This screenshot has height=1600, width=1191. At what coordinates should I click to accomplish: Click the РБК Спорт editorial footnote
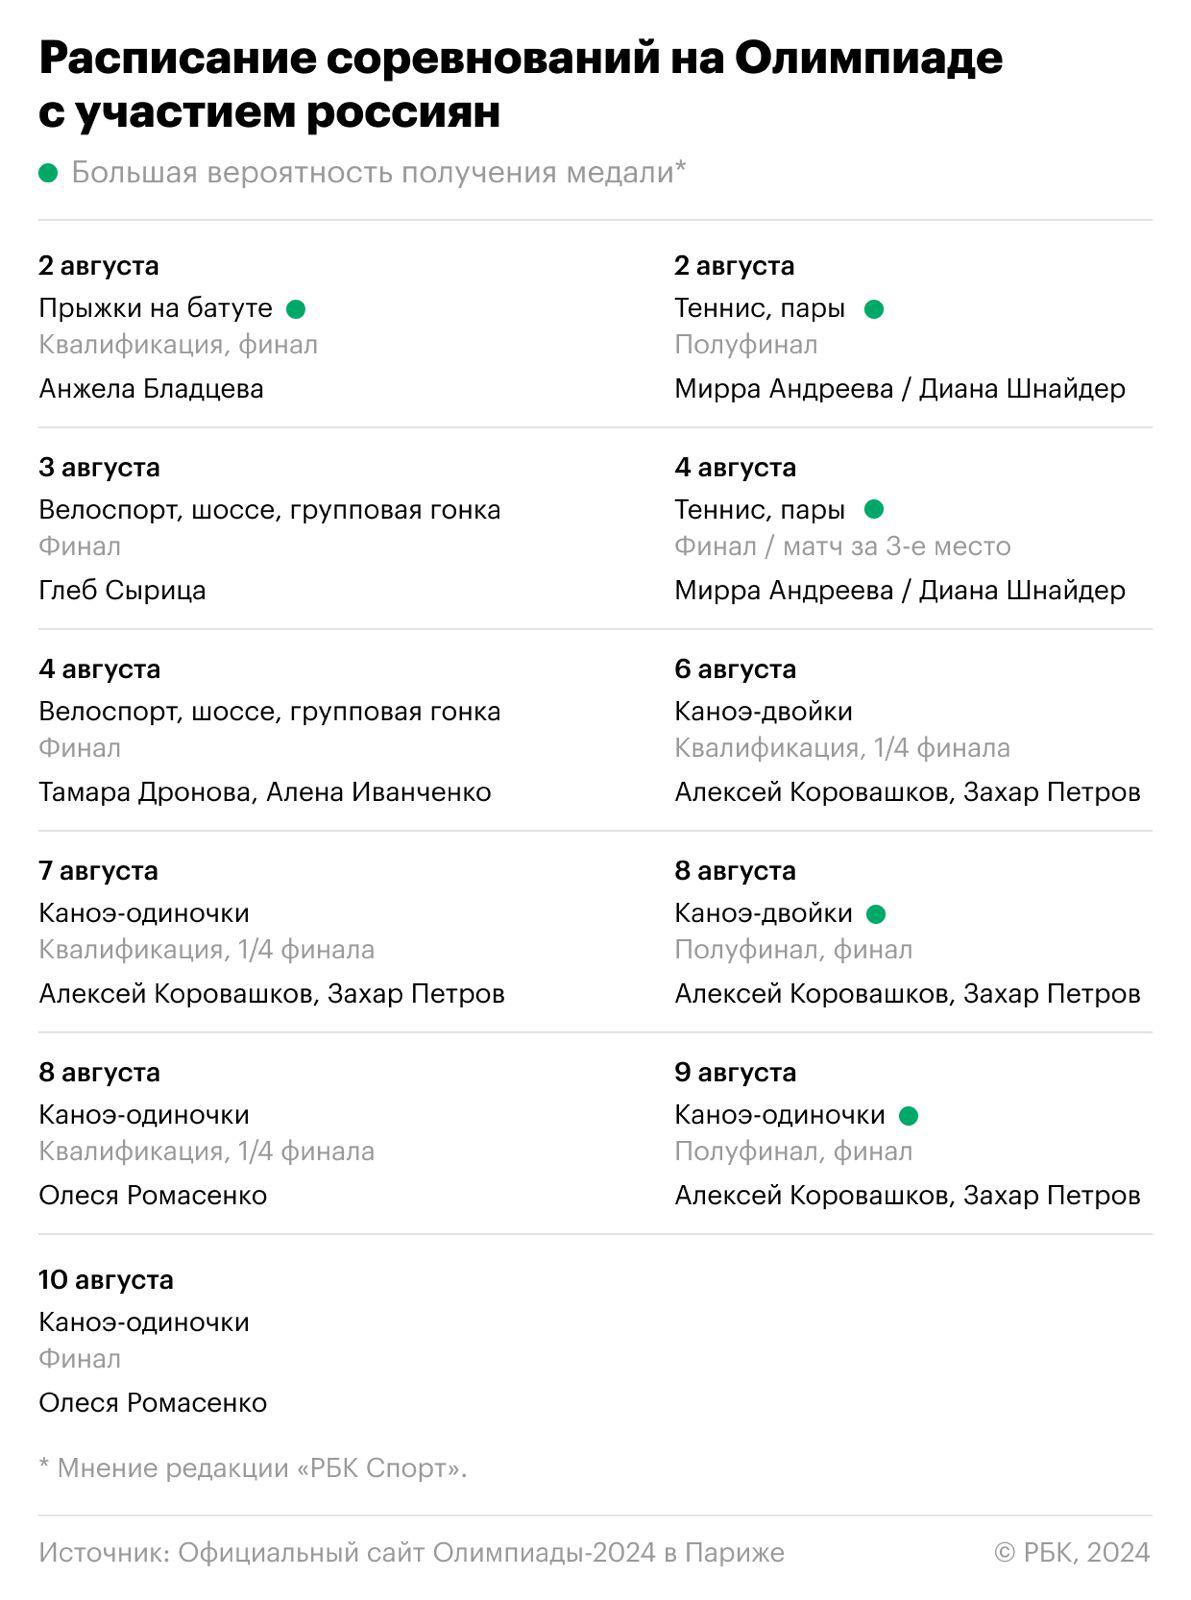(253, 1469)
